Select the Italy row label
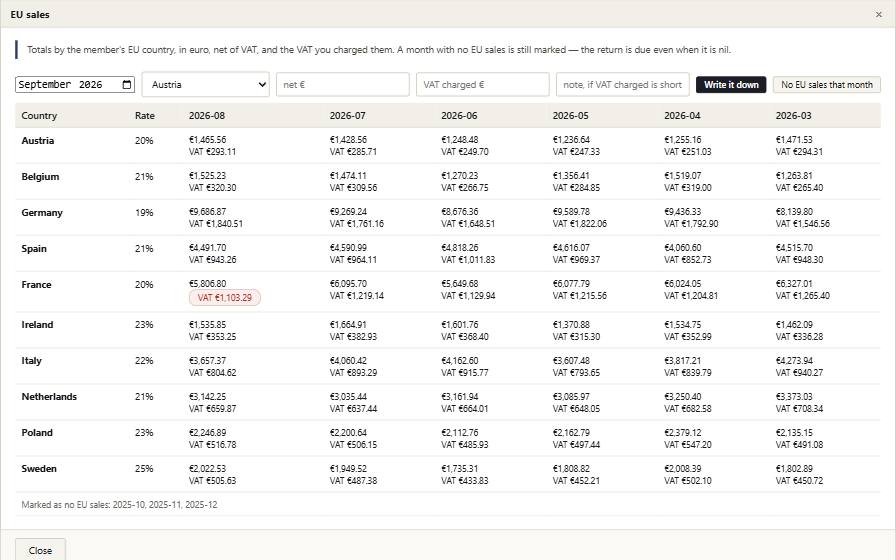The width and height of the screenshot is (896, 560). pos(31,361)
